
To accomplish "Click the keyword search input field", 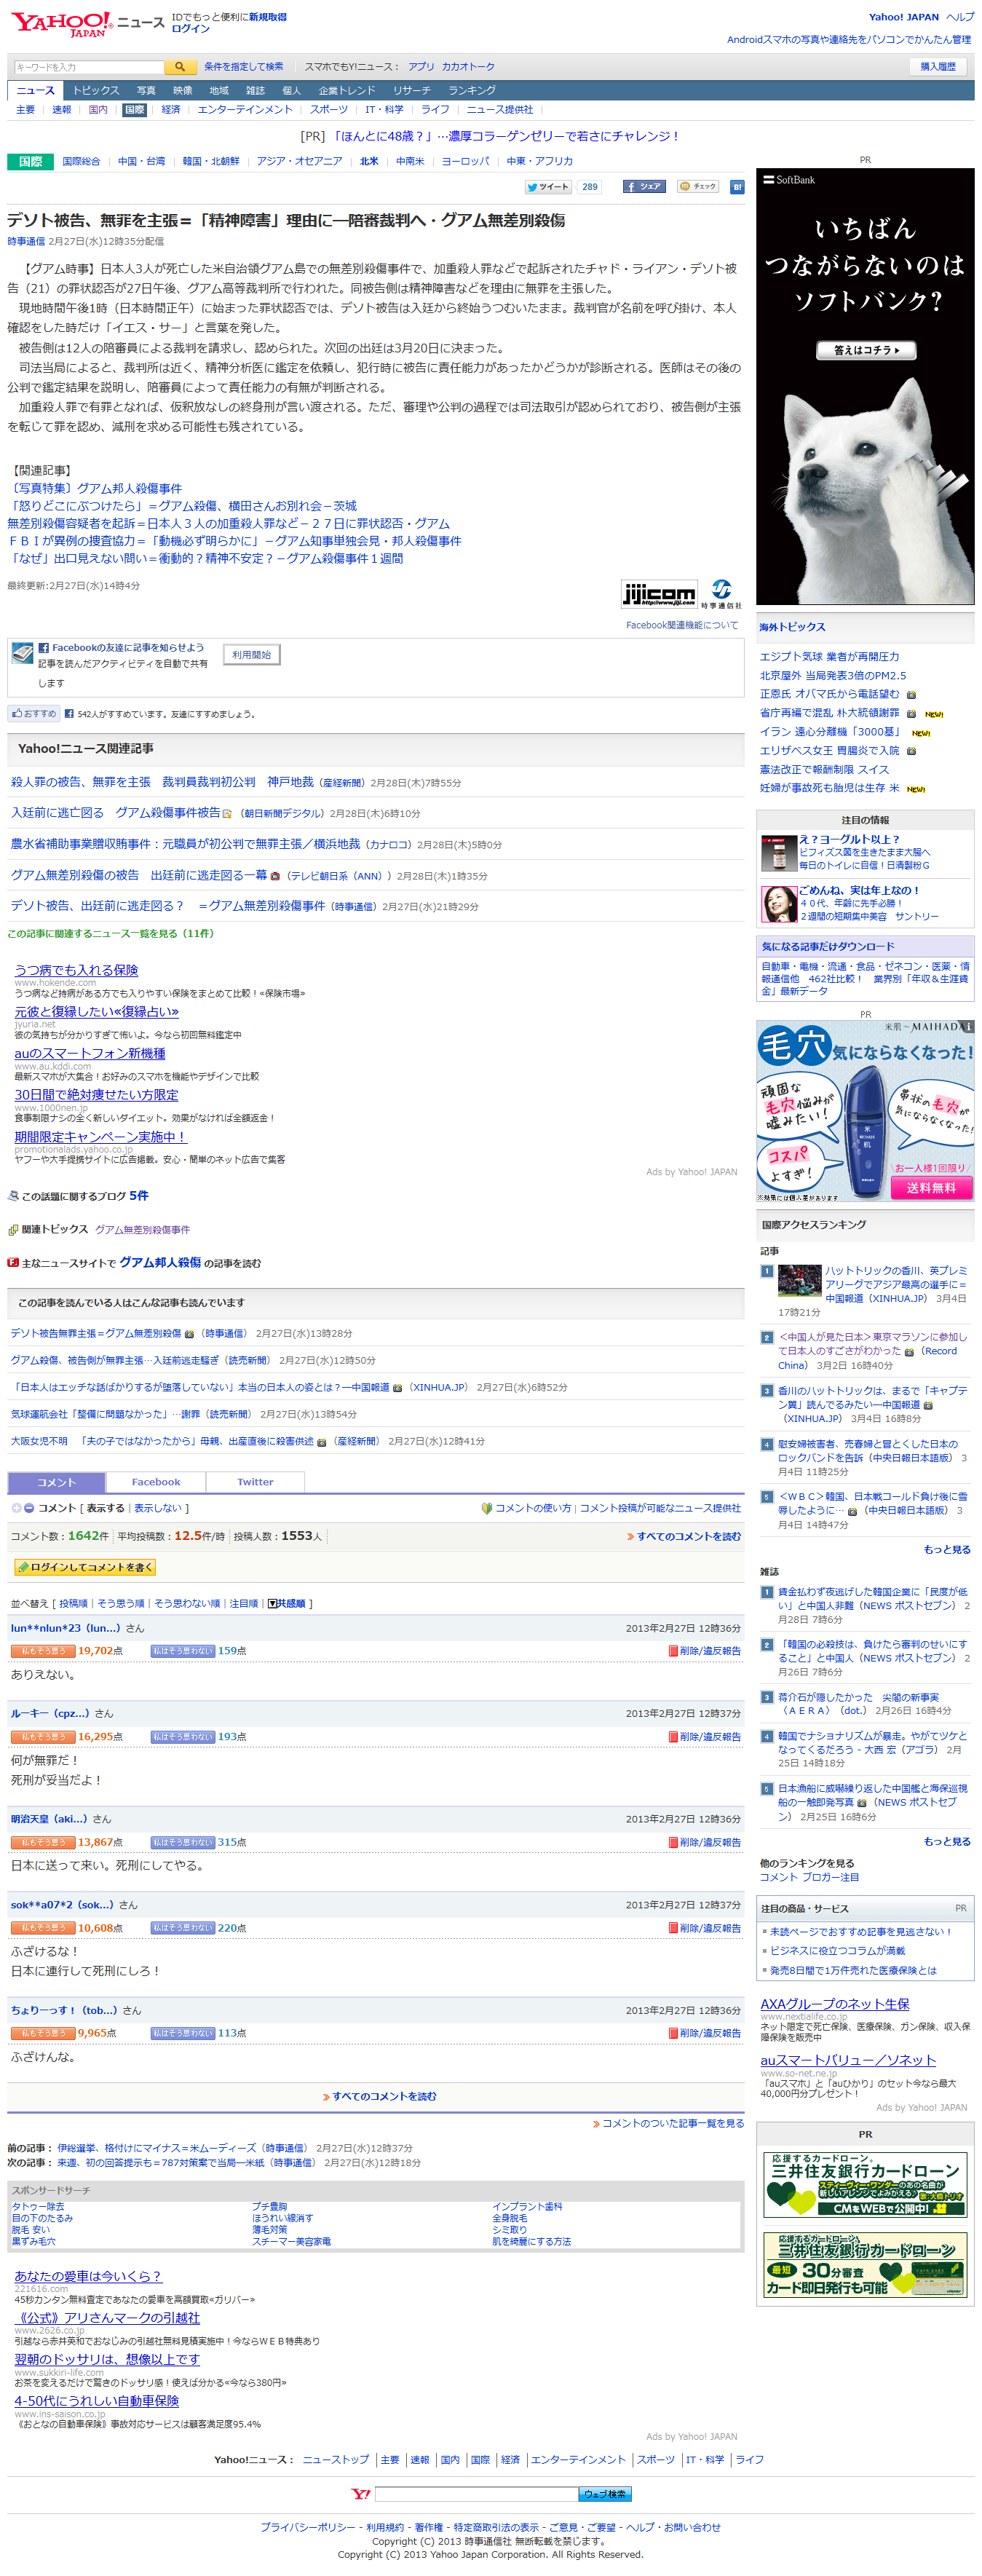I will 88,67.
